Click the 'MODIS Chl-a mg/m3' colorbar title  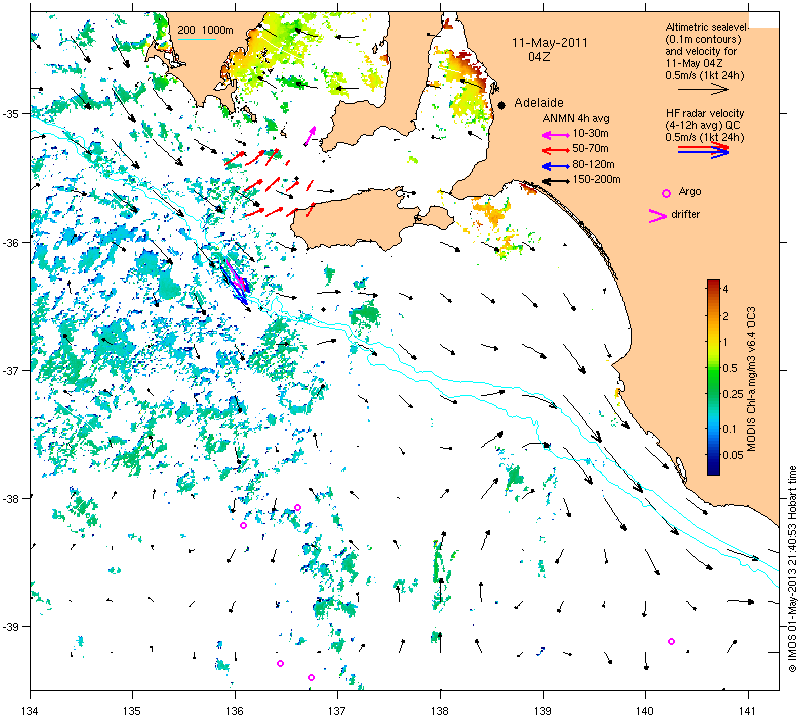click(751, 380)
